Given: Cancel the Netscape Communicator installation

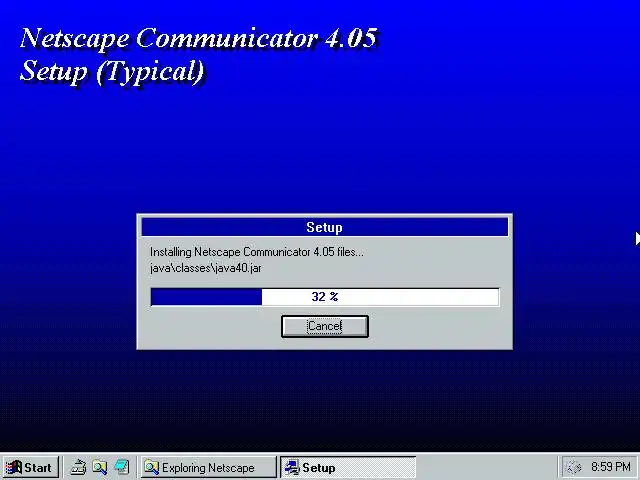Looking at the screenshot, I should 324,326.
